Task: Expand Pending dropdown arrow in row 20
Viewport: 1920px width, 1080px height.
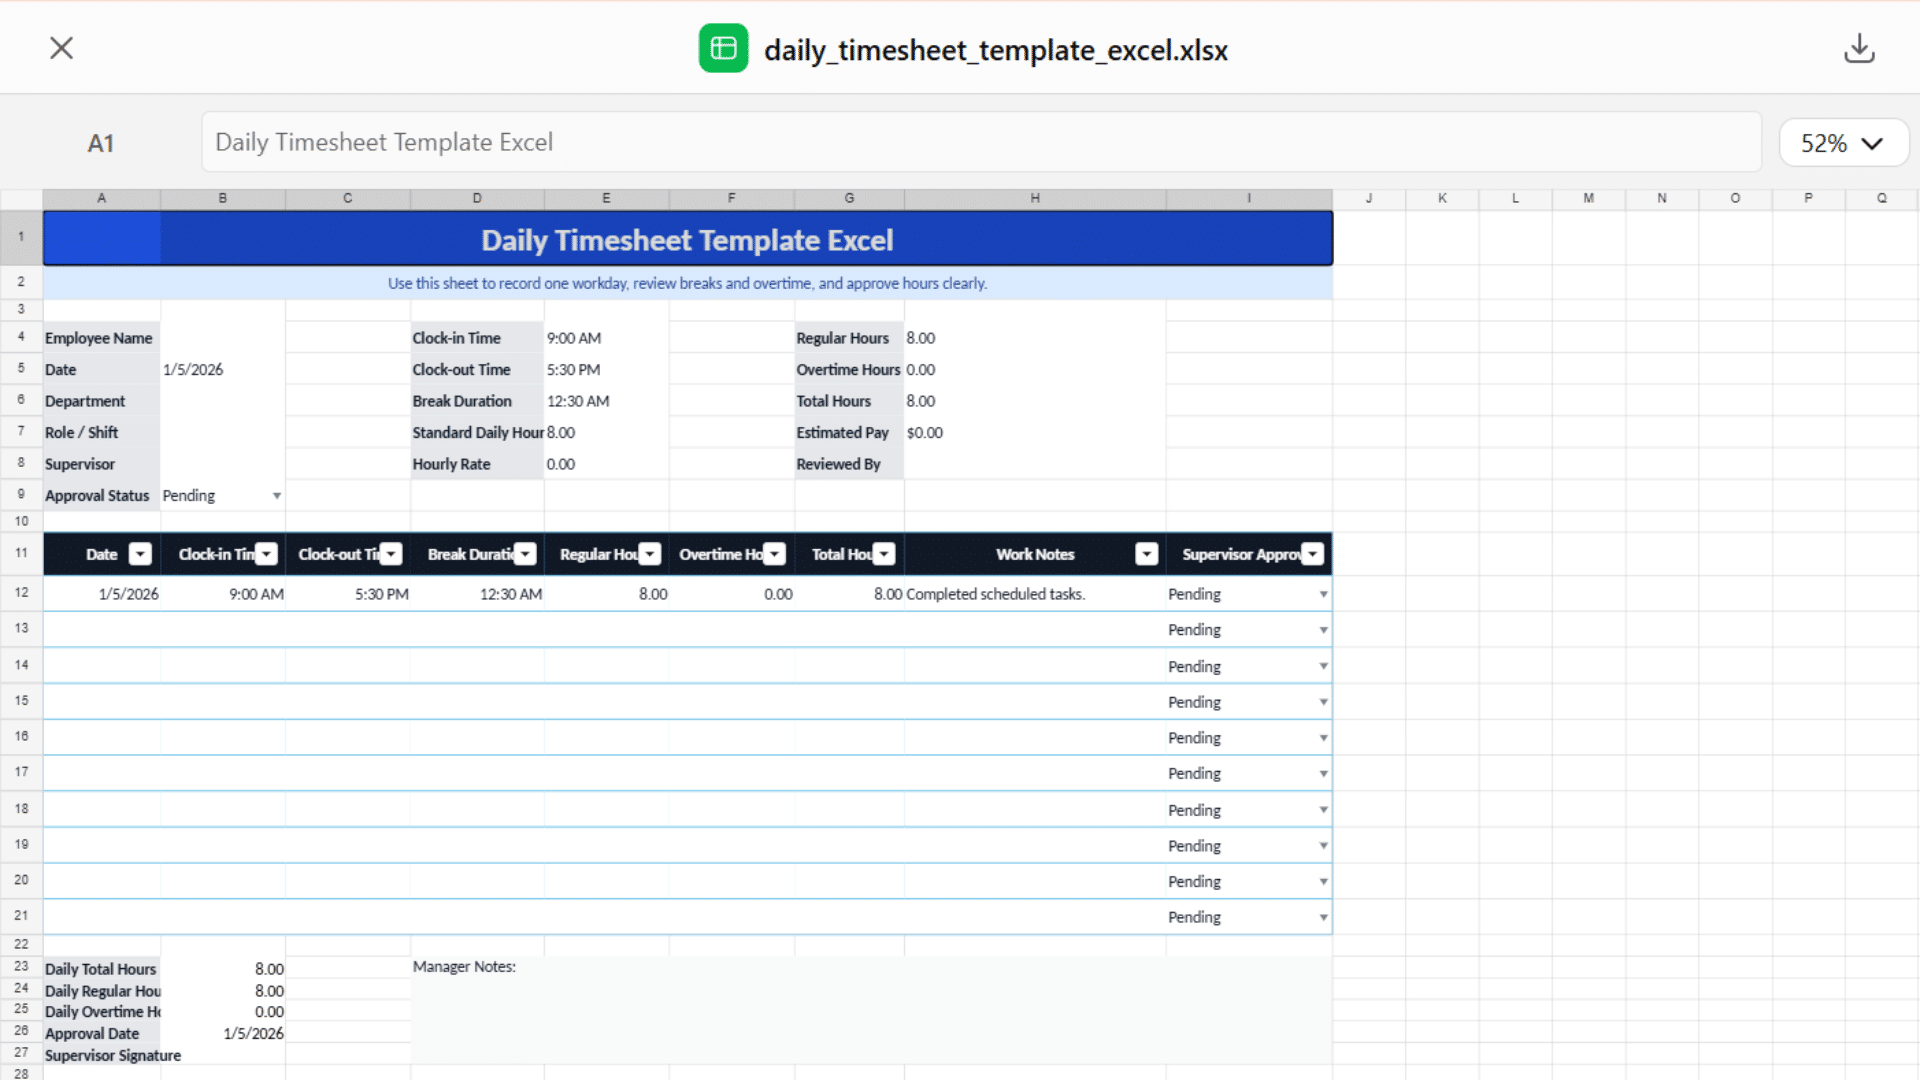Action: pyautogui.click(x=1323, y=882)
